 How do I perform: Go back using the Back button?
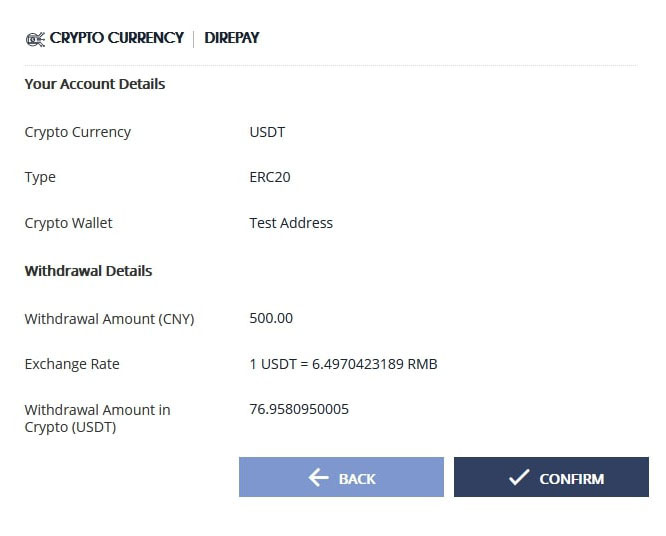(x=341, y=478)
